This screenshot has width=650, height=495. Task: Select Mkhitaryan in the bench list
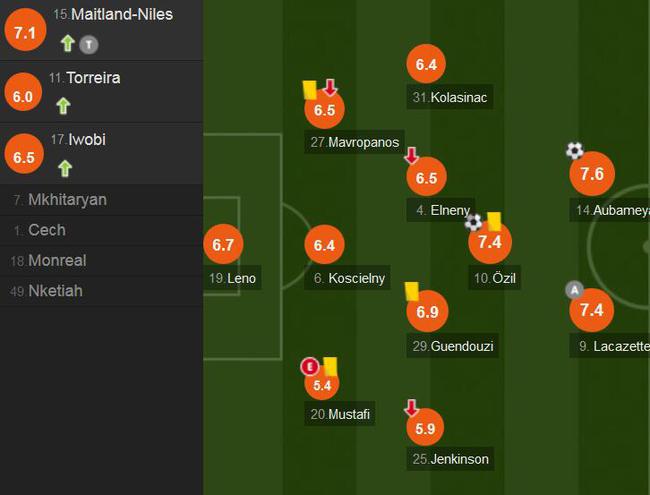(101, 200)
